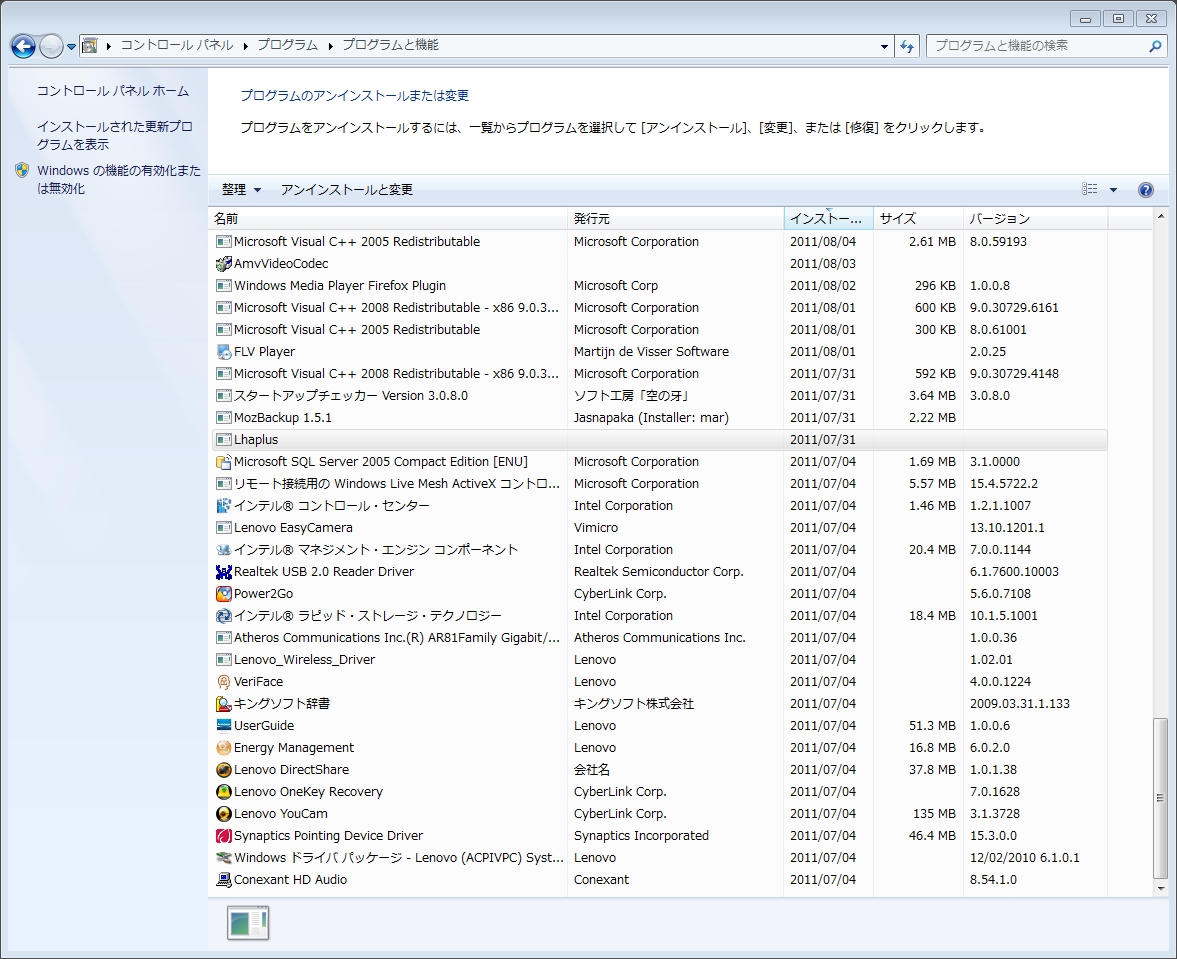
Task: Click the FLV Player program icon
Action: tap(224, 352)
